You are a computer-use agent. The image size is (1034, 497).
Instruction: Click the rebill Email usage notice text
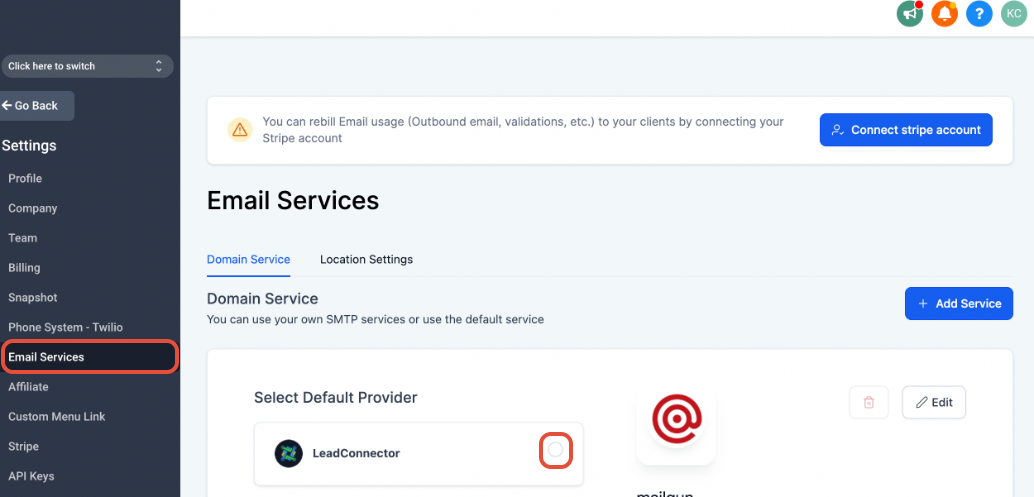pyautogui.click(x=523, y=130)
